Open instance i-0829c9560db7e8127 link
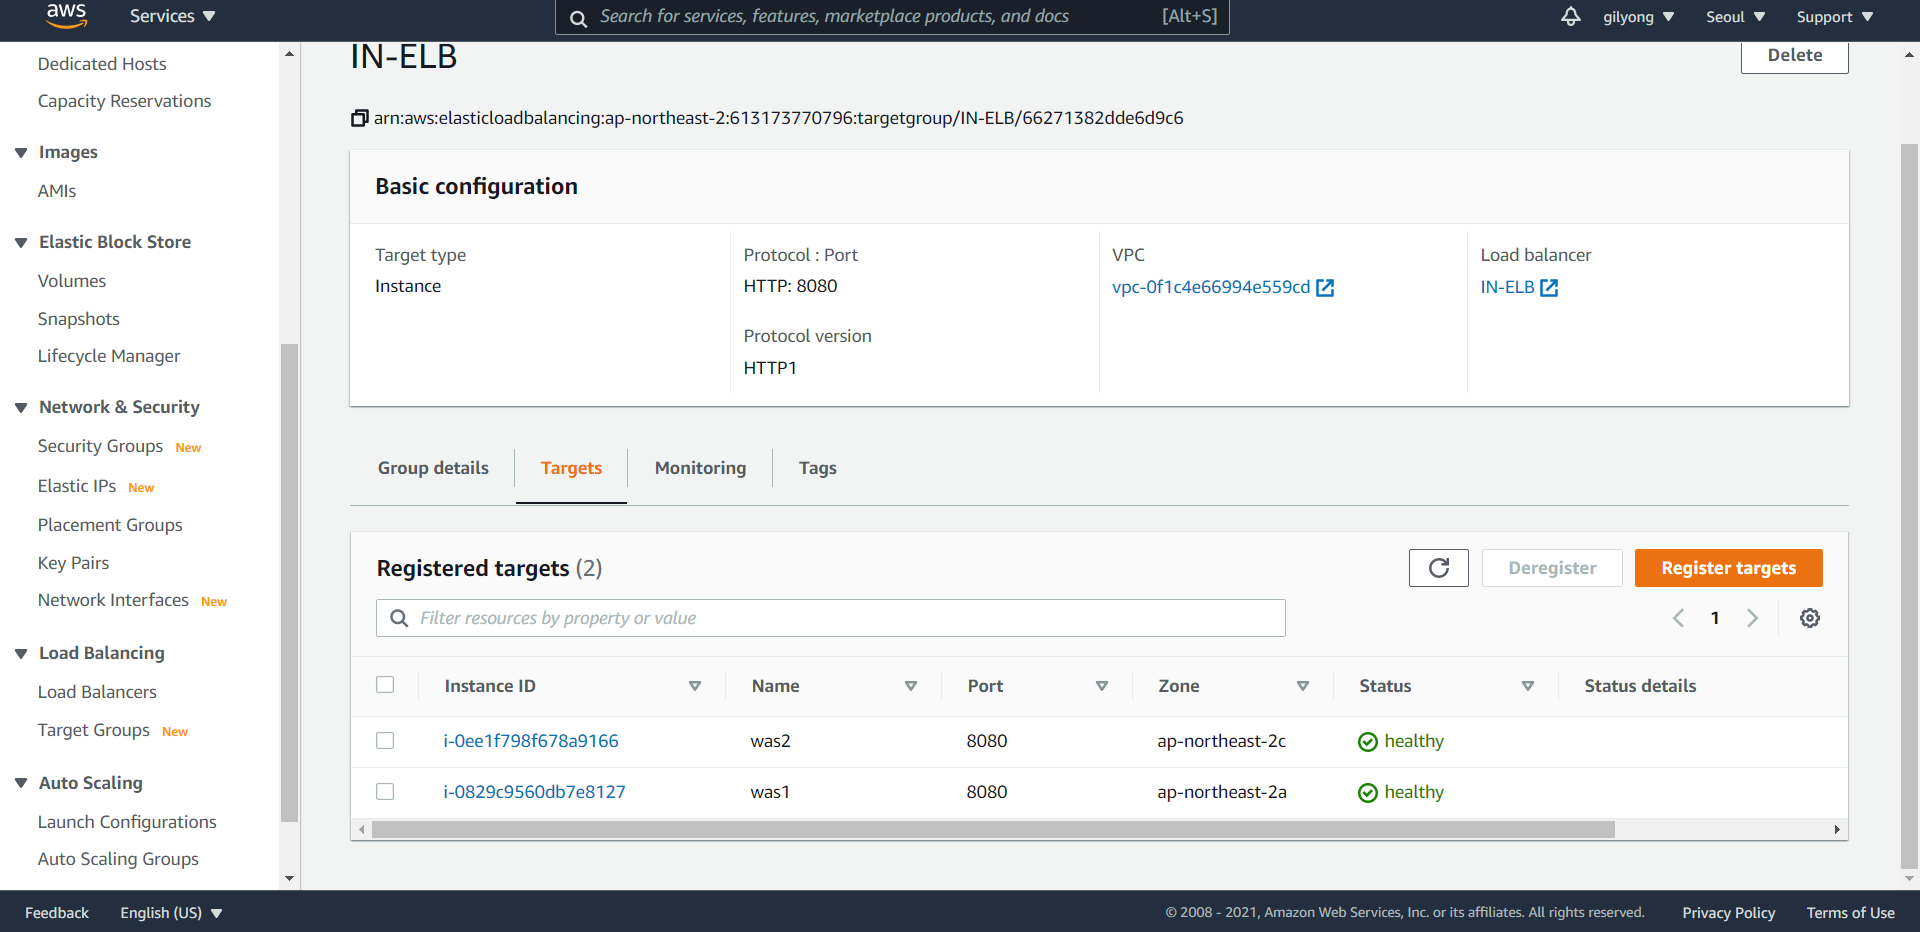This screenshot has height=932, width=1920. [534, 792]
